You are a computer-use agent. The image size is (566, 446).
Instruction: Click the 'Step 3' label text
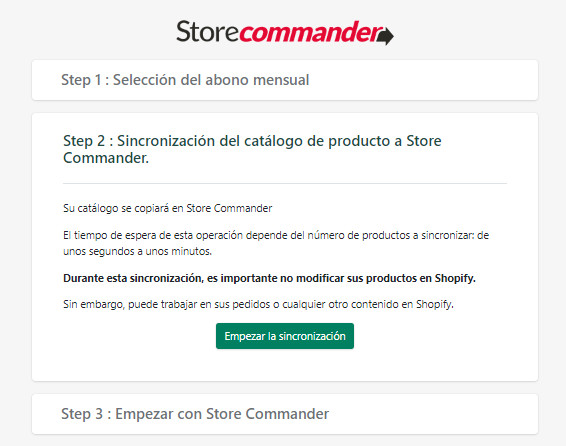(82, 414)
